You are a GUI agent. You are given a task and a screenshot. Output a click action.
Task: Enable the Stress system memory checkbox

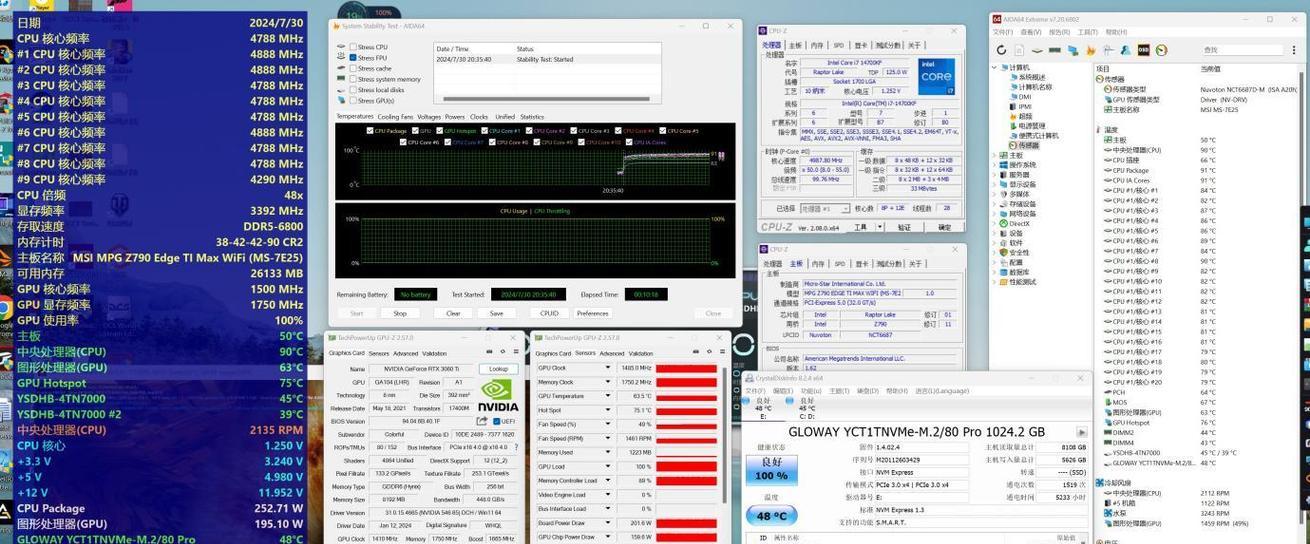352,79
